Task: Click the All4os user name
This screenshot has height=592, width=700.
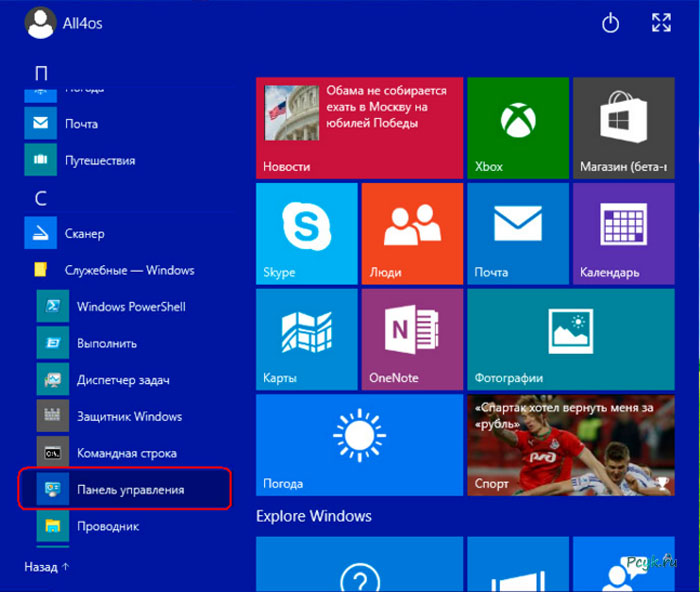Action: 82,23
